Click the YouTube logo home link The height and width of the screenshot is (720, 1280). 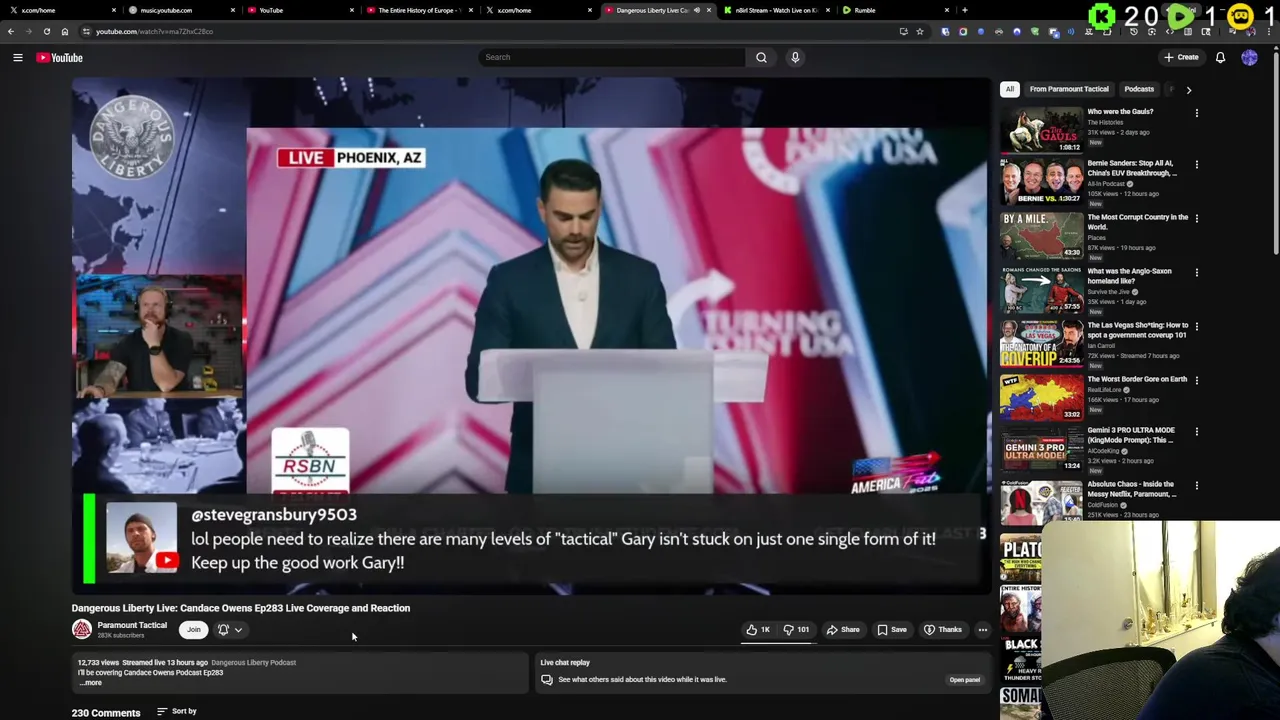59,58
